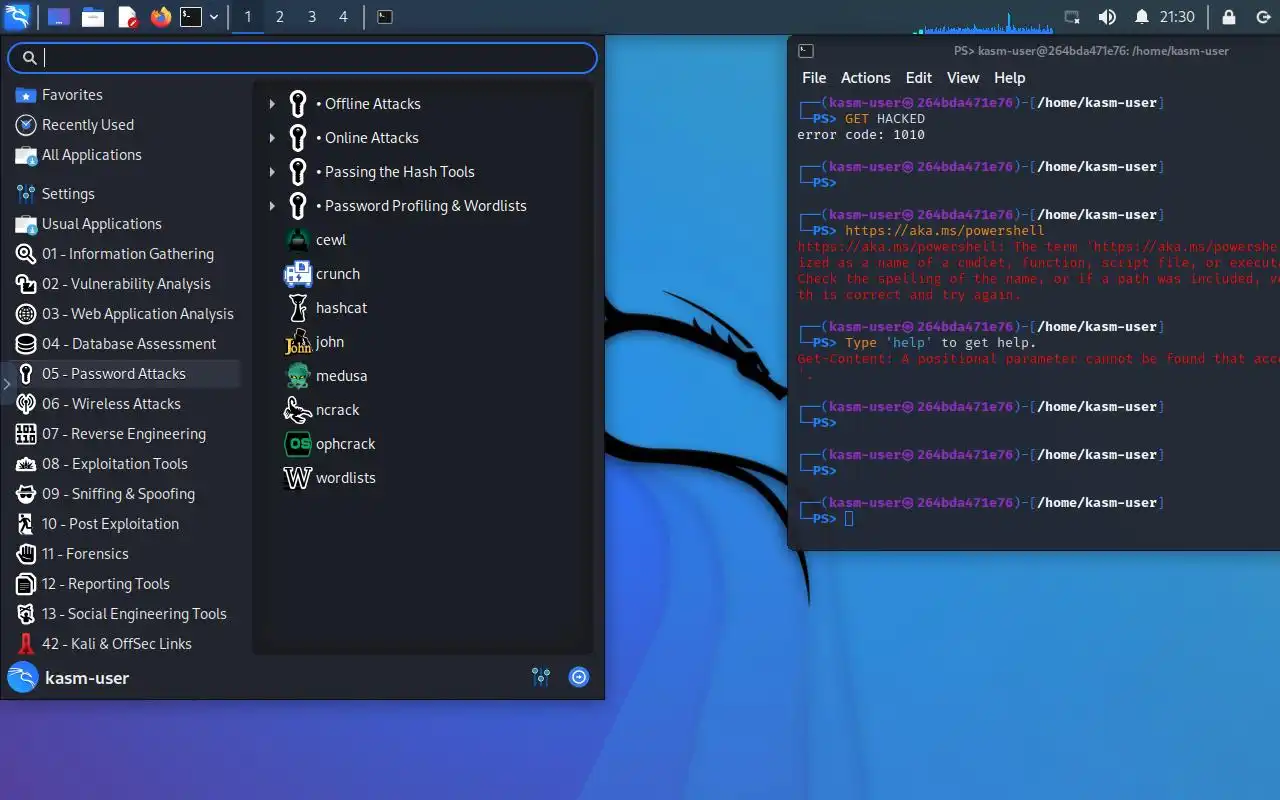Select the Favorites category

[x=126, y=95]
